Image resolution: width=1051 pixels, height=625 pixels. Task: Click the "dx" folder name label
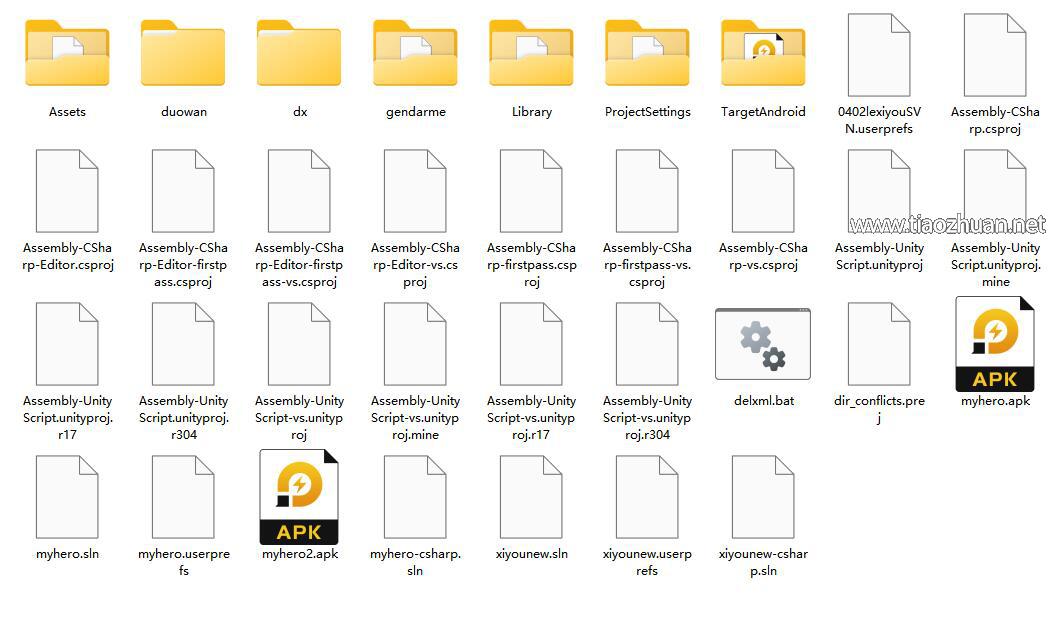(x=300, y=112)
